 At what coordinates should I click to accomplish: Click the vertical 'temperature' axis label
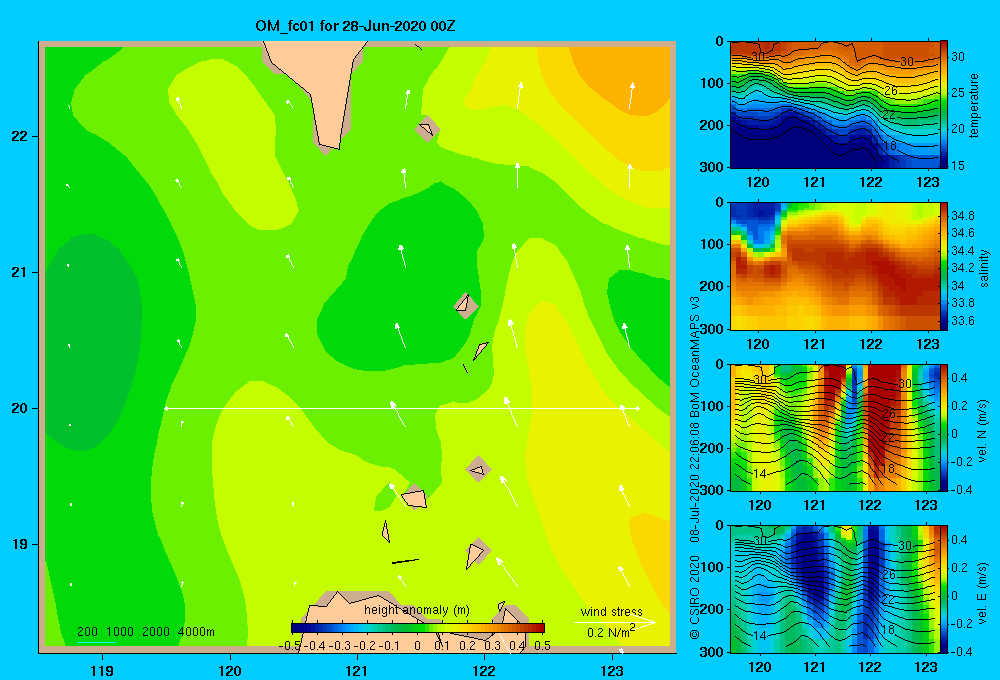coord(973,105)
